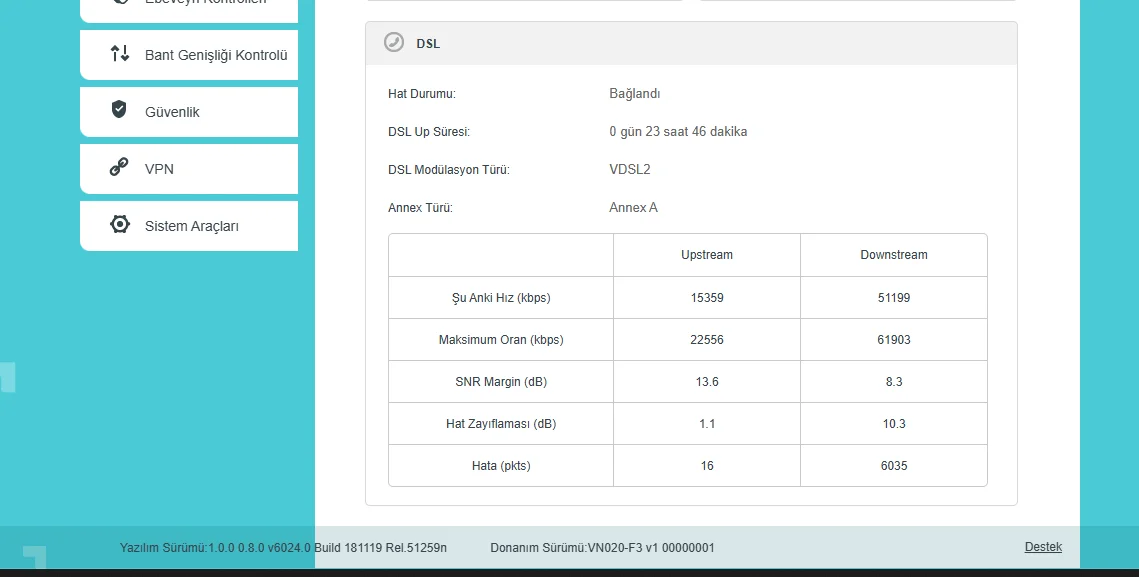Screen dimensions: 1139x577
Task: Click the Güvenlik shield icon
Action: click(119, 110)
